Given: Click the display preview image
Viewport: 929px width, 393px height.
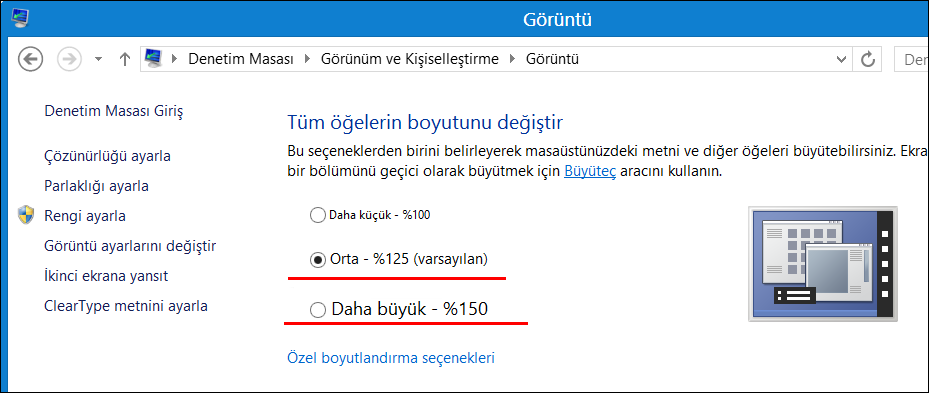Looking at the screenshot, I should coord(823,264).
